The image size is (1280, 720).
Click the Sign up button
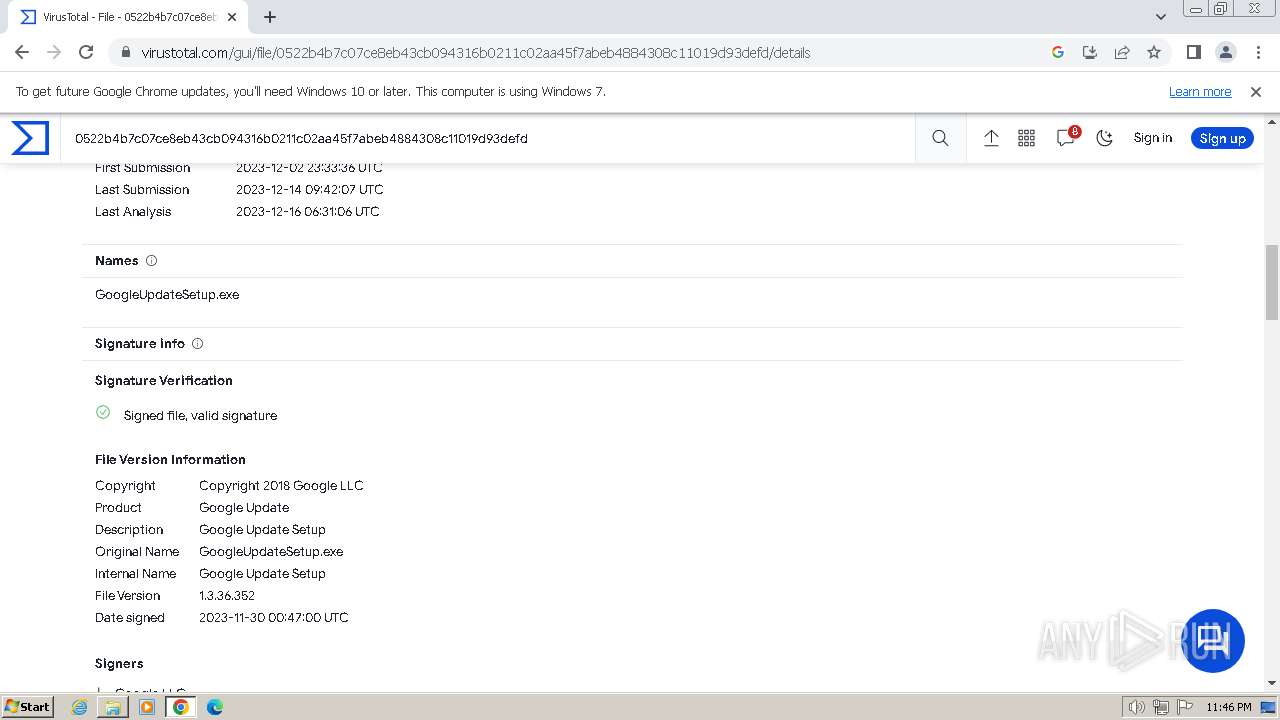(1222, 138)
